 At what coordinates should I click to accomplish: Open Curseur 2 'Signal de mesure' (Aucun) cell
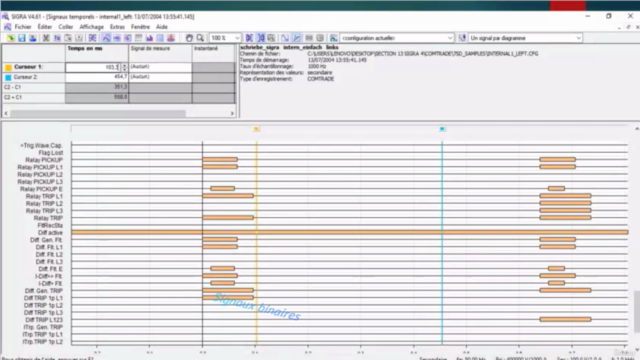coord(160,77)
